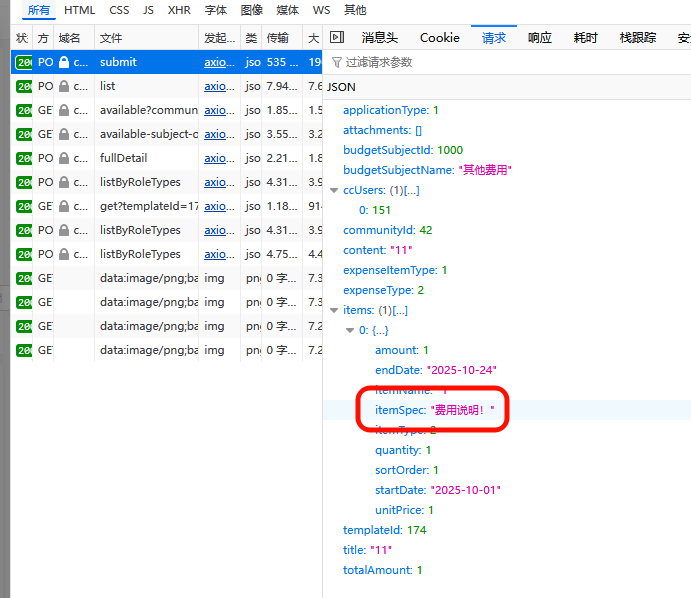This screenshot has width=691, height=598.
Task: Select the get?templateId request row
Action: coord(148,206)
